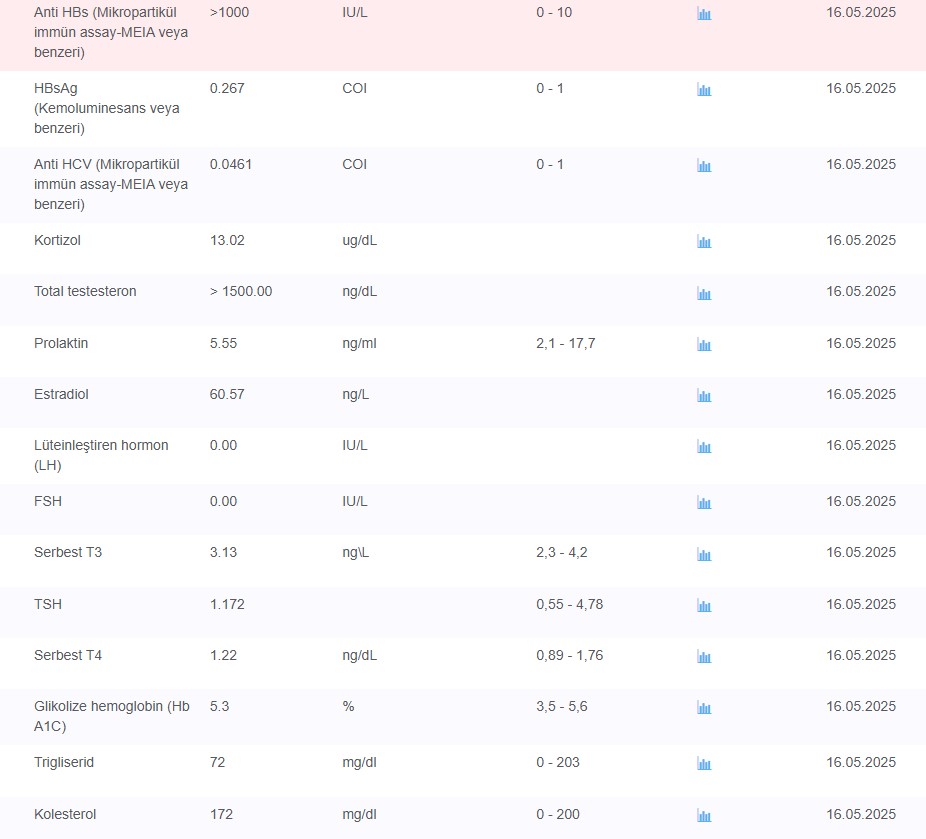Open Serbest T3 graph icon
This screenshot has height=839, width=926.
704,554
